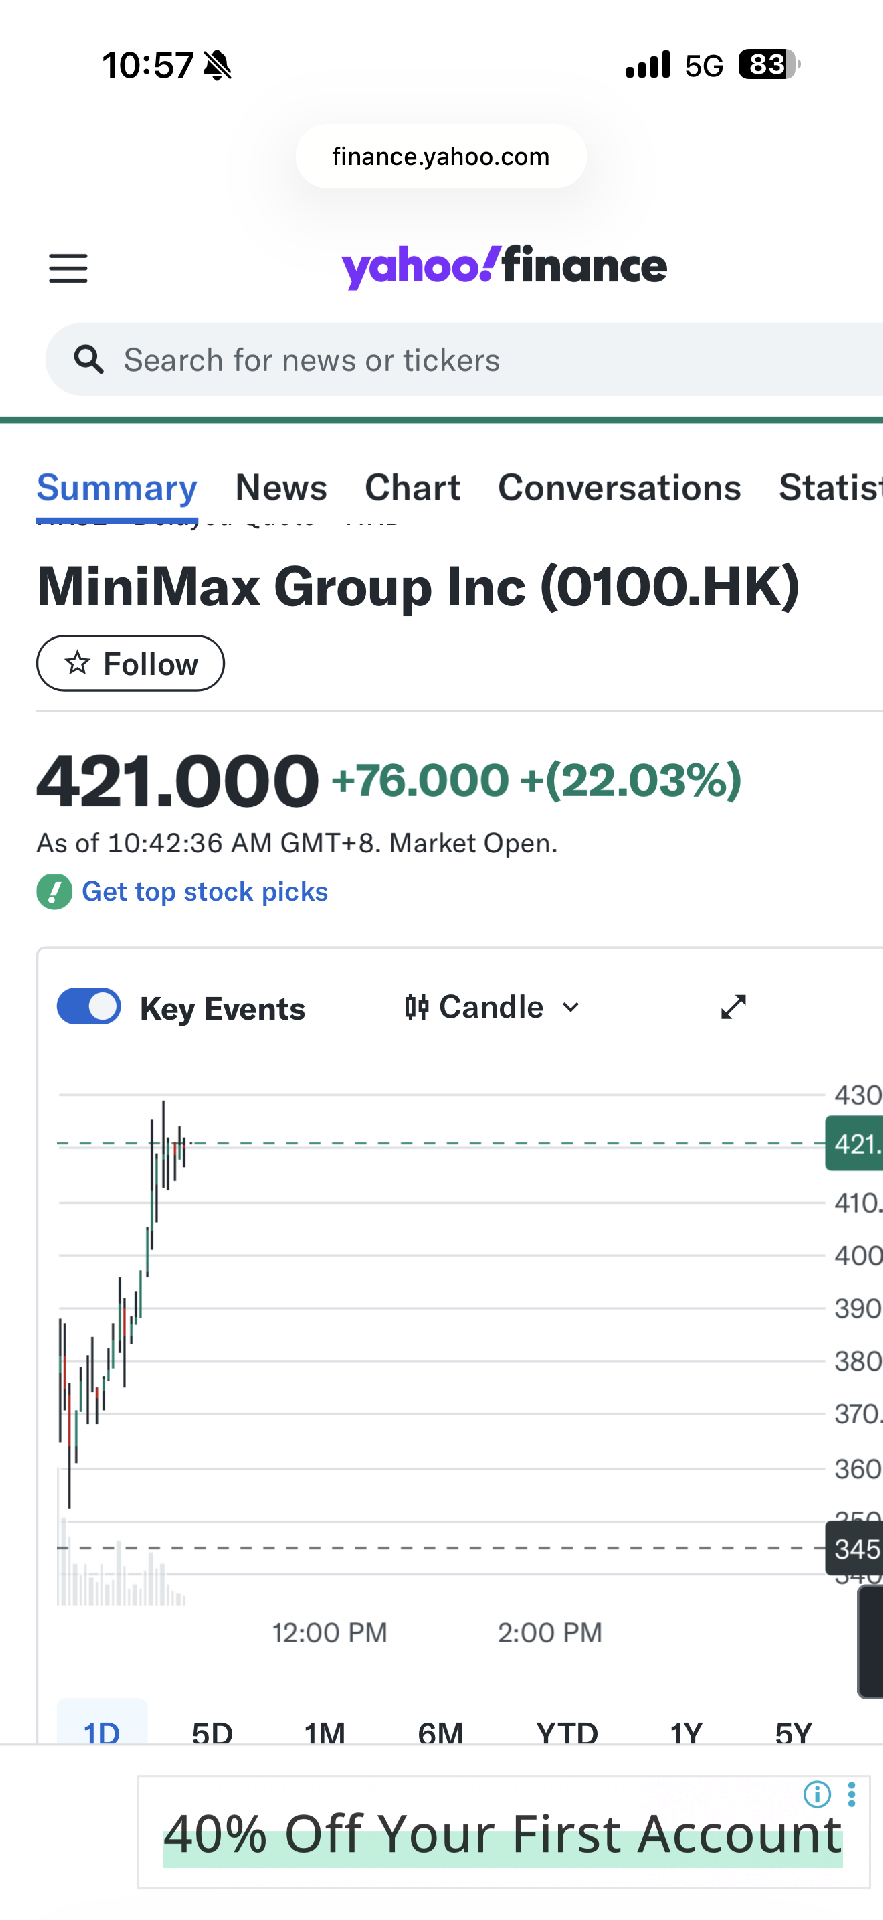Image resolution: width=883 pixels, height=1920 pixels.
Task: Open the 40% Off Your First Account ad
Action: pos(503,1835)
